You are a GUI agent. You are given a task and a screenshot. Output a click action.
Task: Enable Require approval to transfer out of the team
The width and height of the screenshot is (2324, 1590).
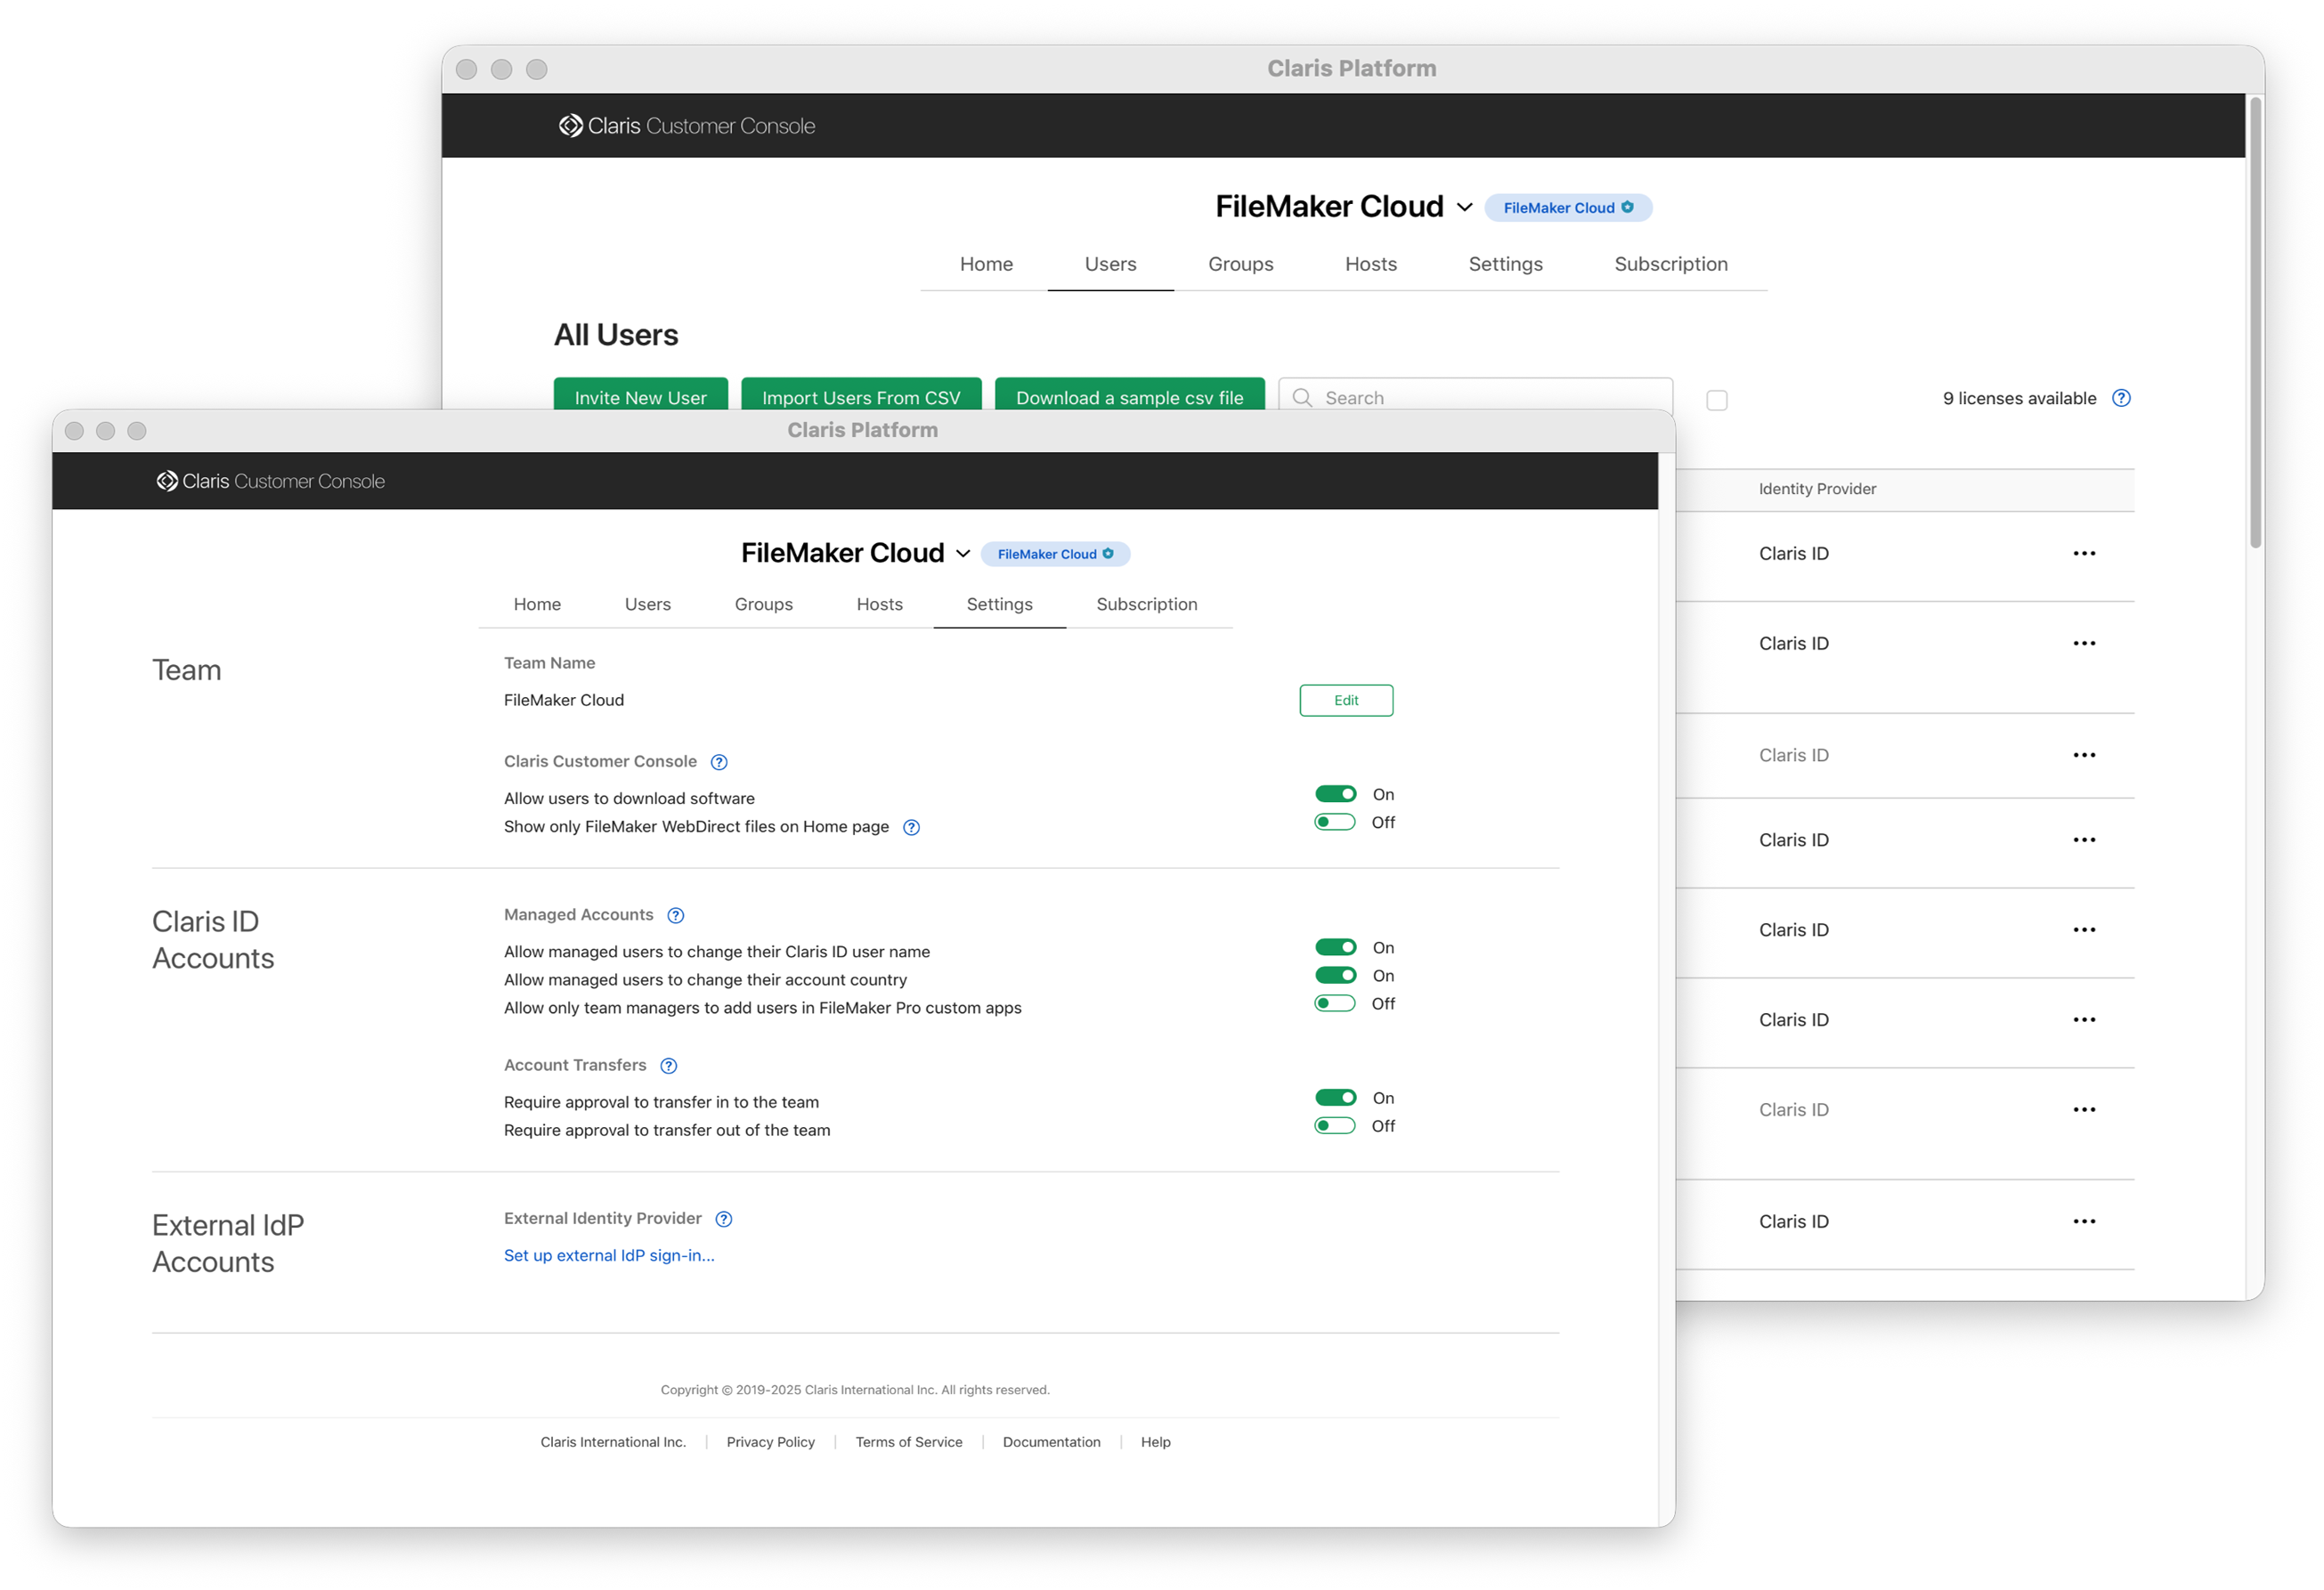tap(1335, 1126)
